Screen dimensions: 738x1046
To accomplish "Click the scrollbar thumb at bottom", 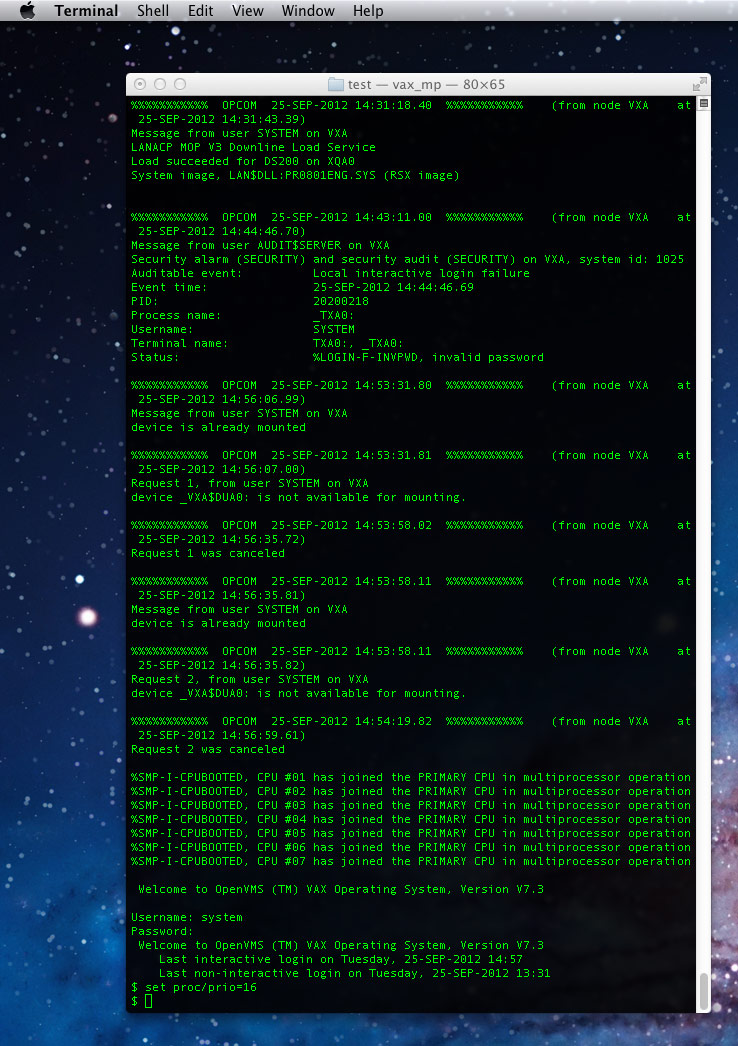I will tap(704, 990).
